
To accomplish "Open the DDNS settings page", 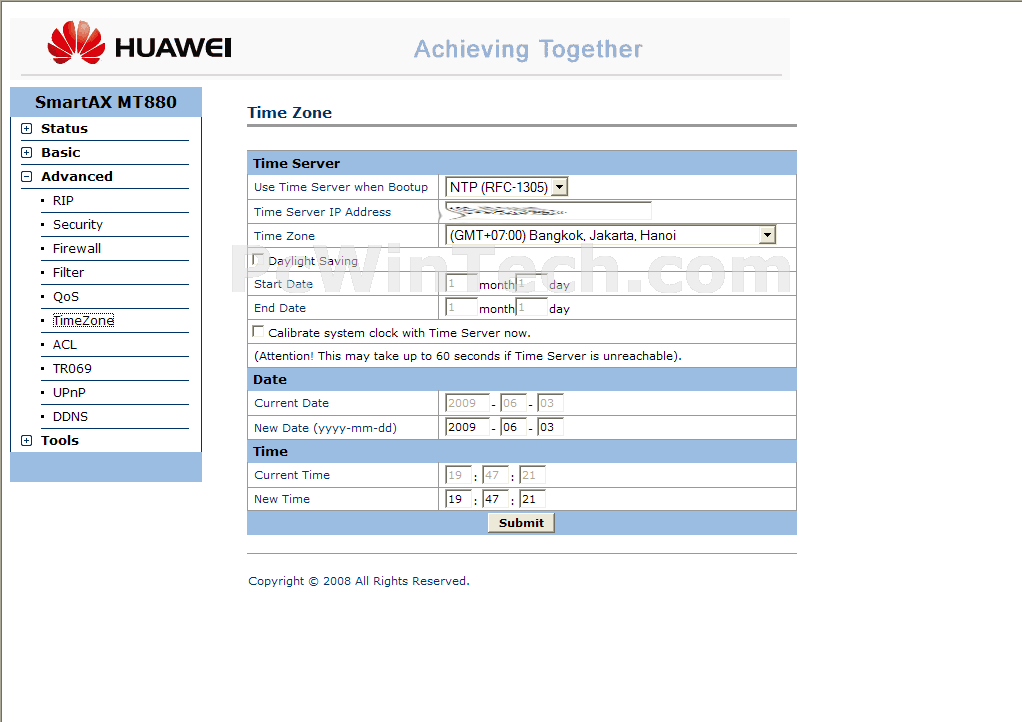I will (70, 417).
